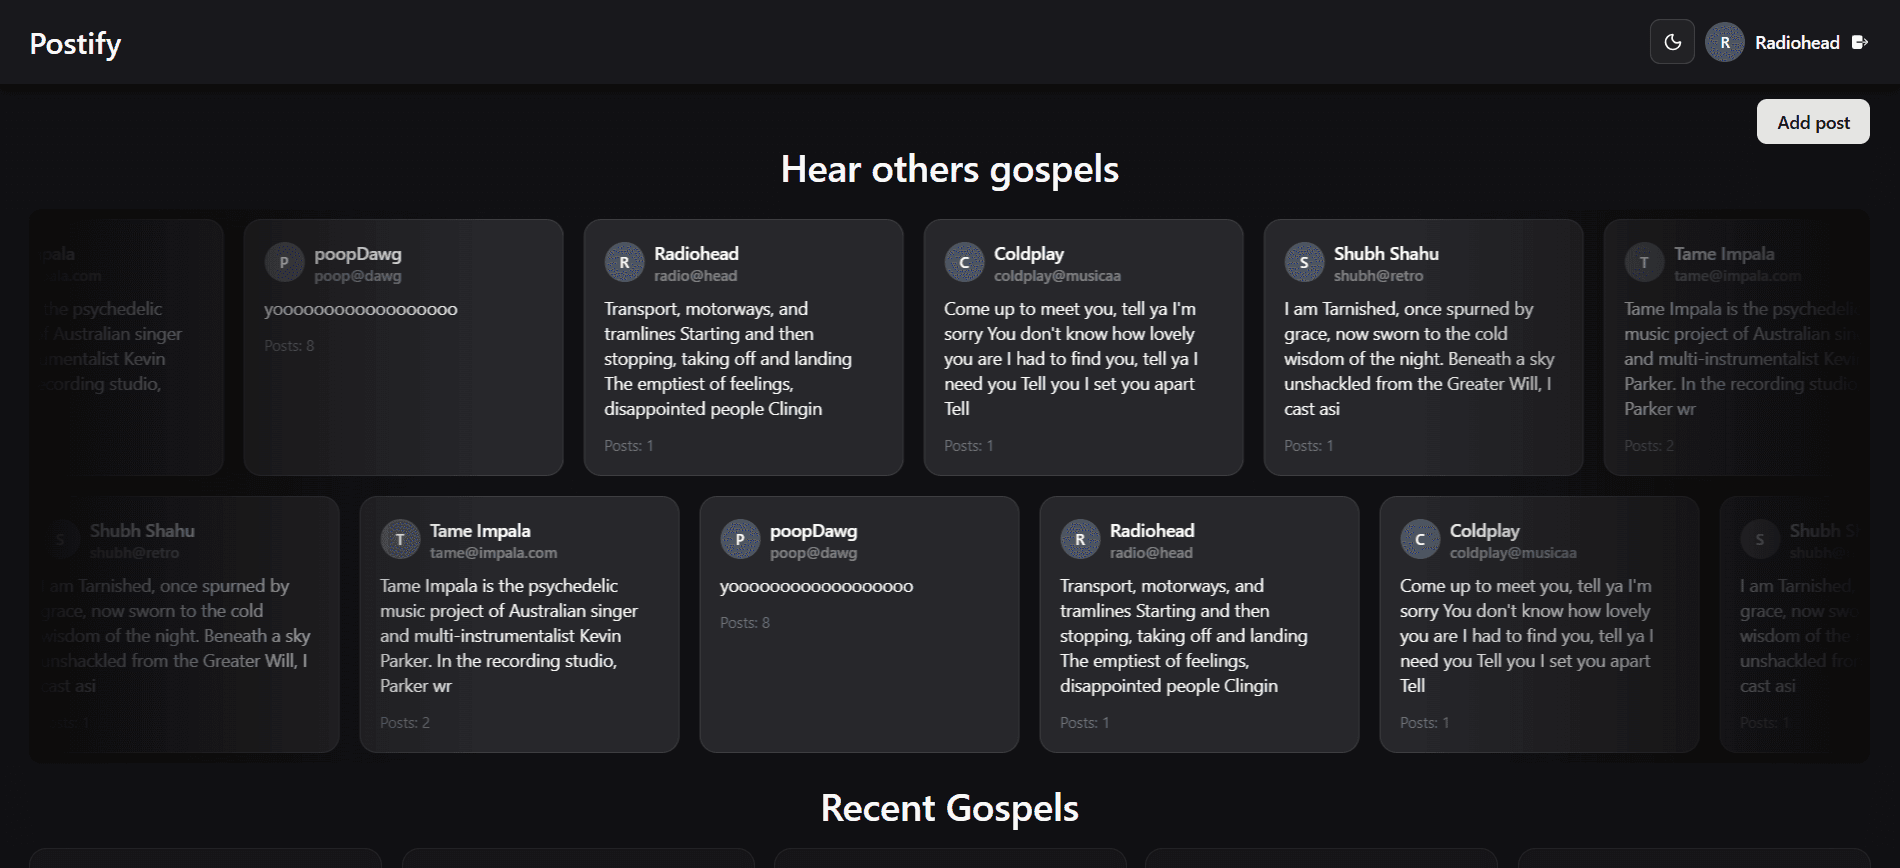The width and height of the screenshot is (1900, 868).
Task: Click the tame@impala.com handle in the bottom row
Action: pos(493,553)
